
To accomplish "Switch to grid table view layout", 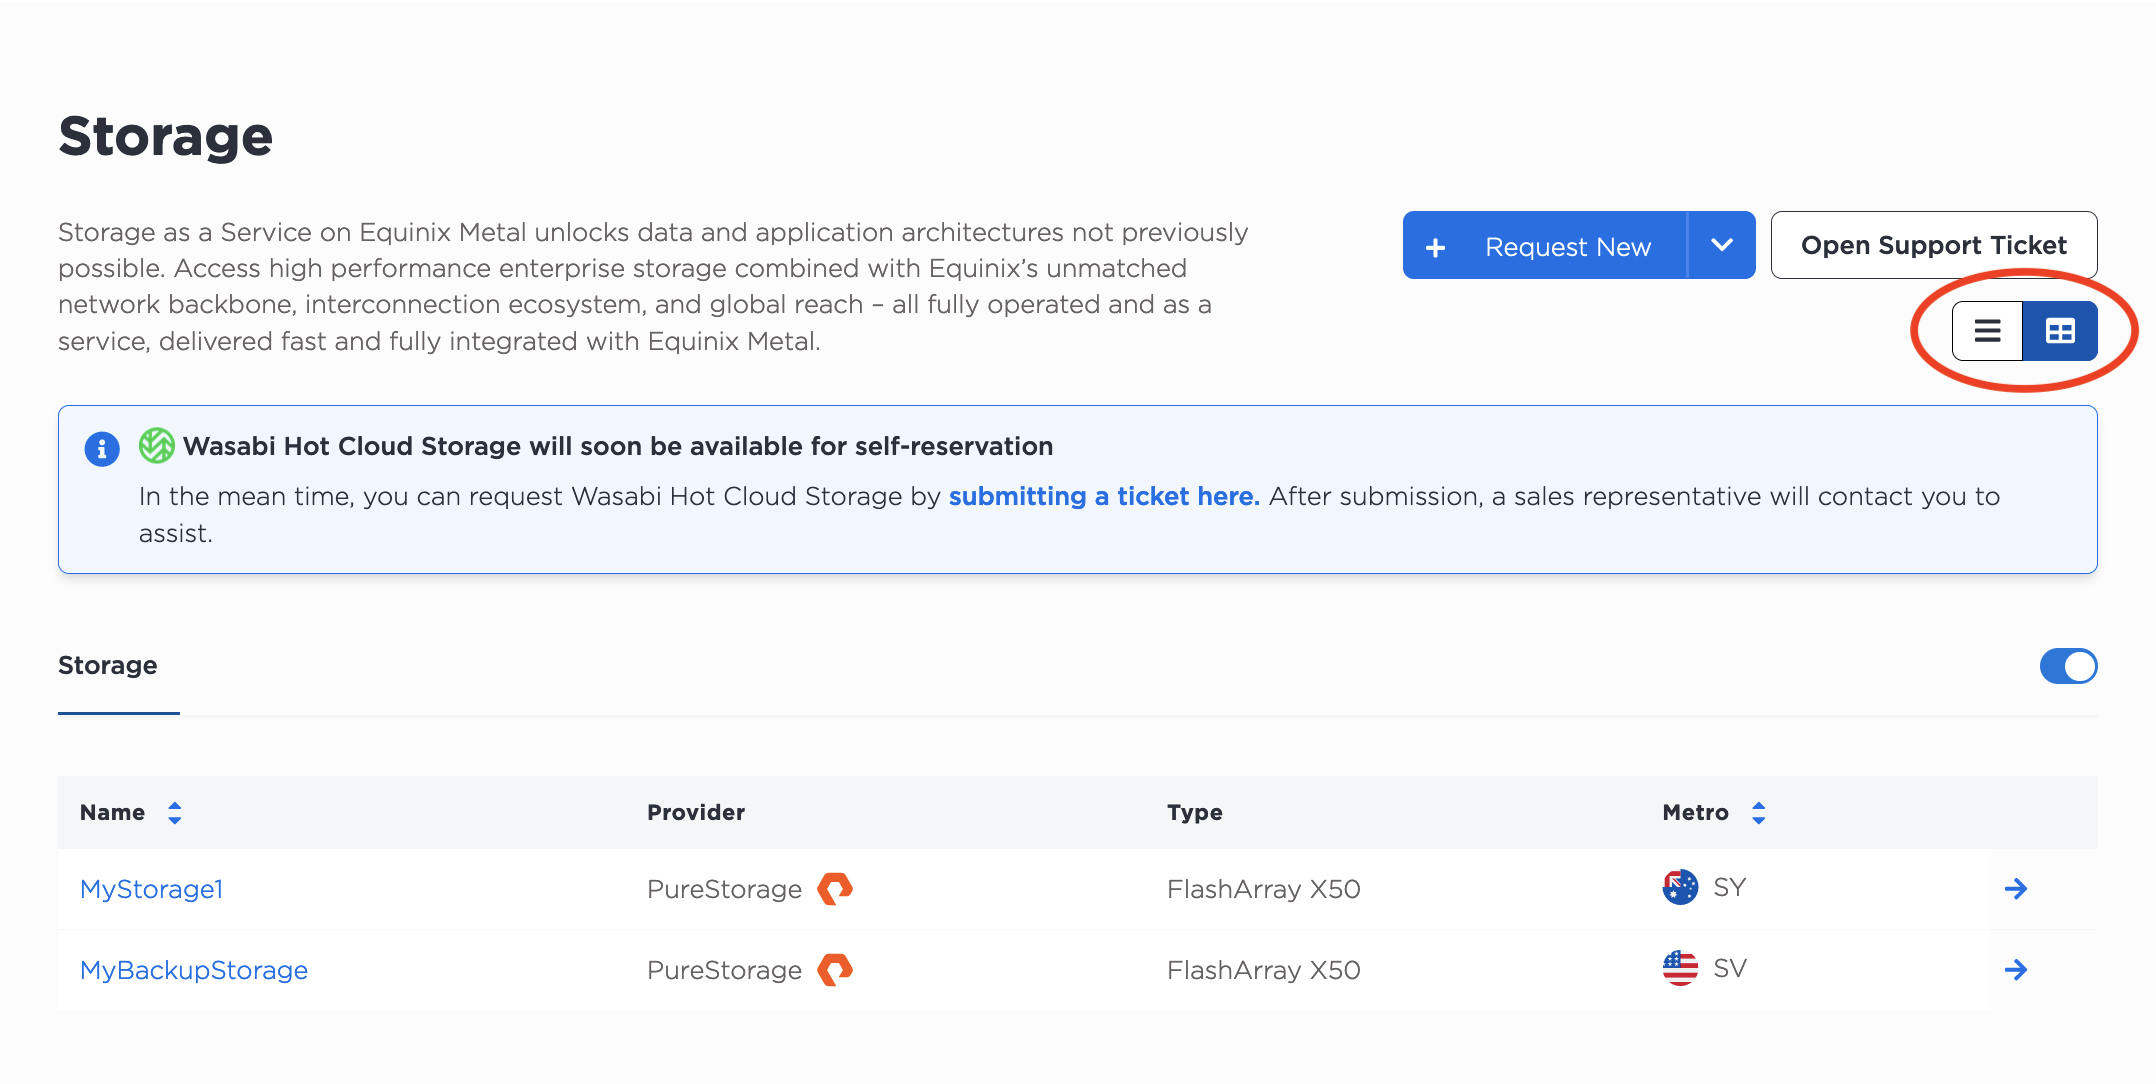I will tap(2060, 331).
